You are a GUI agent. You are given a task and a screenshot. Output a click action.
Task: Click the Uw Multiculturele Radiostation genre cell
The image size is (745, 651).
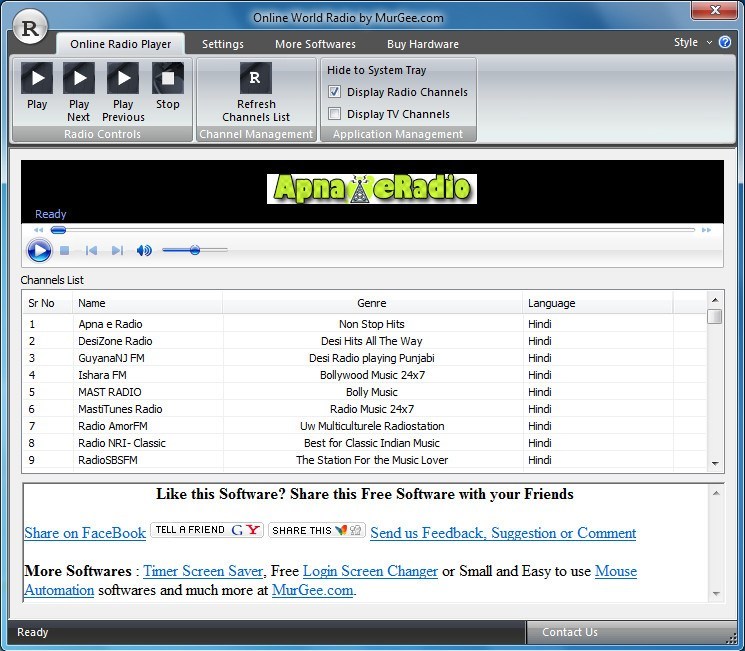coord(372,426)
